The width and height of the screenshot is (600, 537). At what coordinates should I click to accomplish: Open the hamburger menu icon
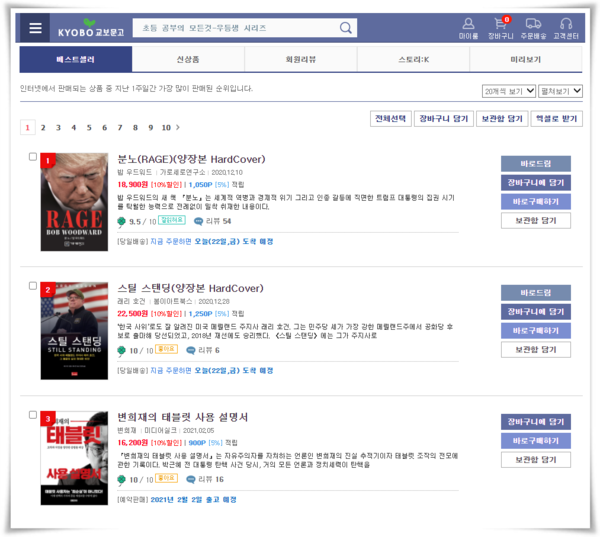[x=36, y=28]
